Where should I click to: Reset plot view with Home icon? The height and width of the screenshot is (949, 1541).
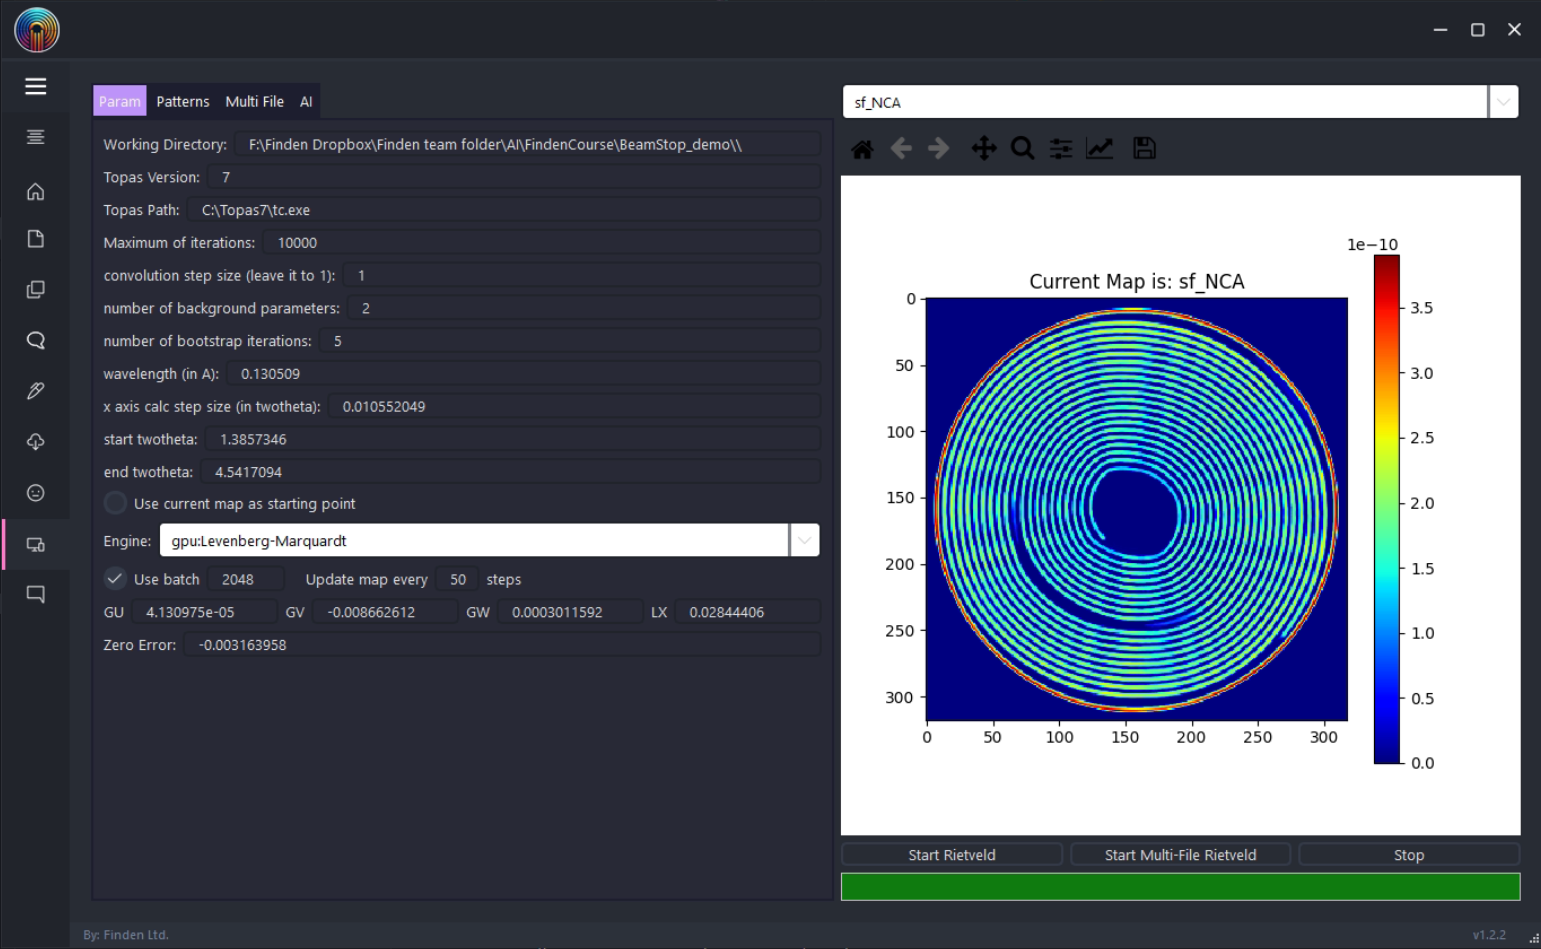862,149
